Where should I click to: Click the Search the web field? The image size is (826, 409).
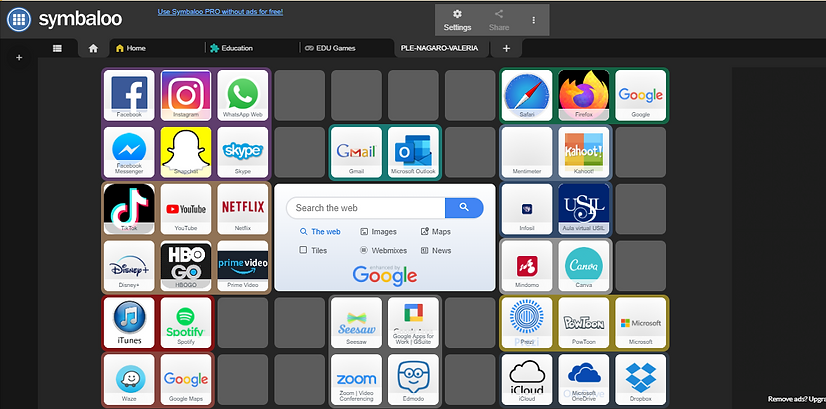(x=366, y=208)
